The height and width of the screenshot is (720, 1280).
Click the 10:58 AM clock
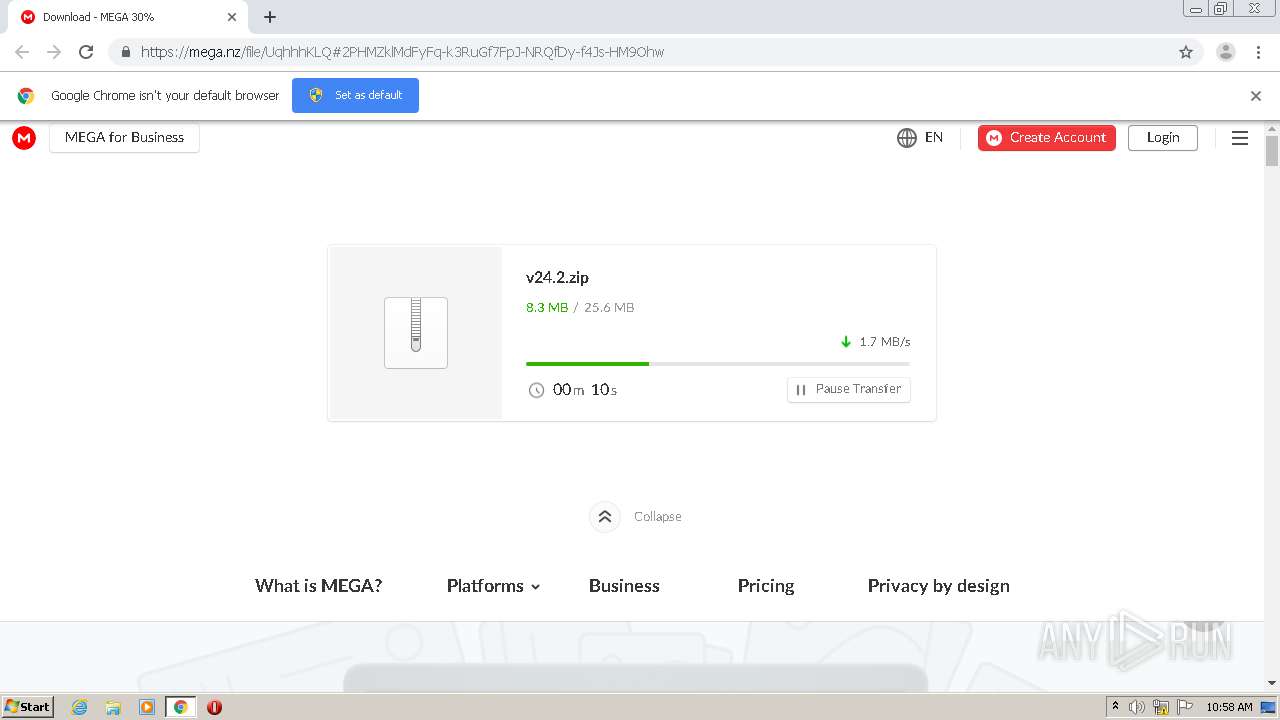[1229, 707]
